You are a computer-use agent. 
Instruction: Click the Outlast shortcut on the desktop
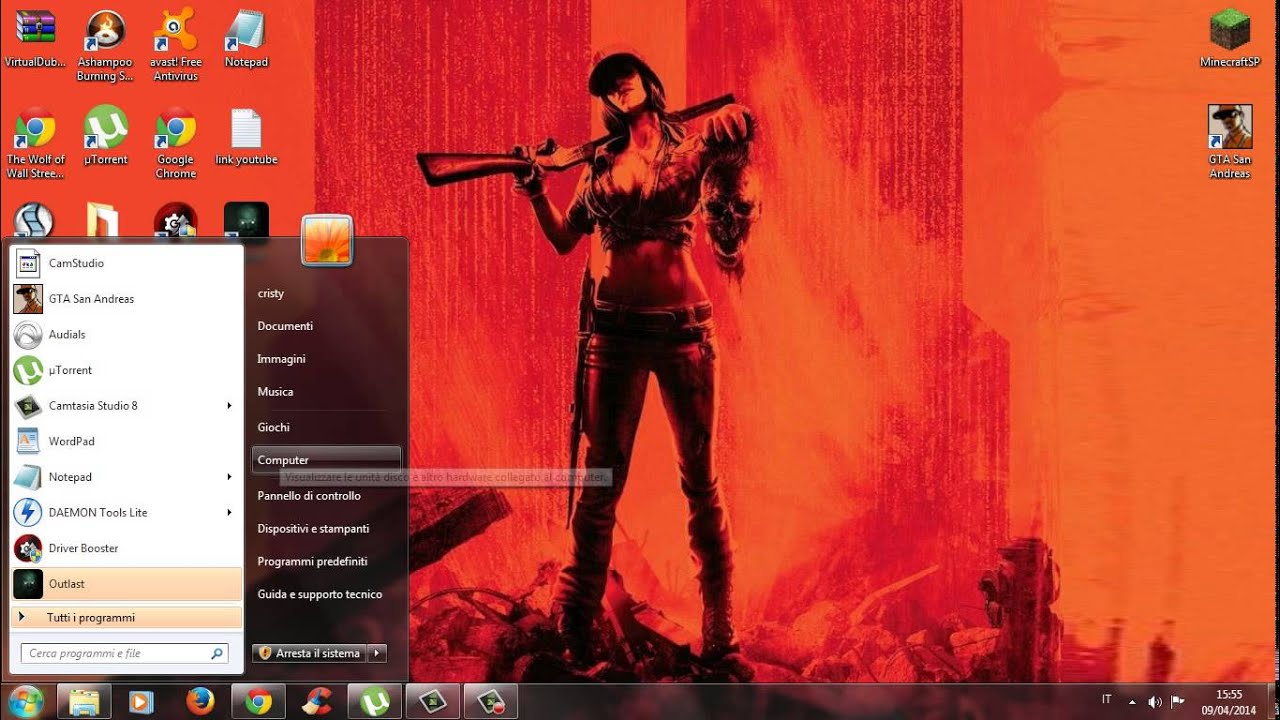pos(246,220)
